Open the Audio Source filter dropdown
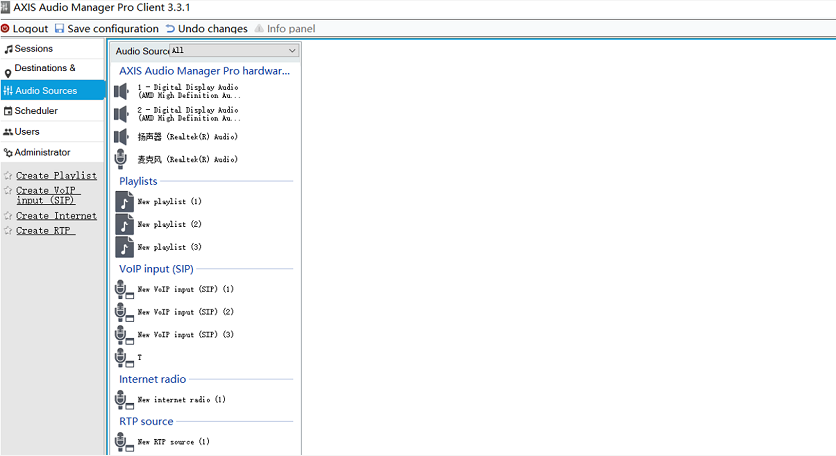The image size is (836, 456). 234,51
